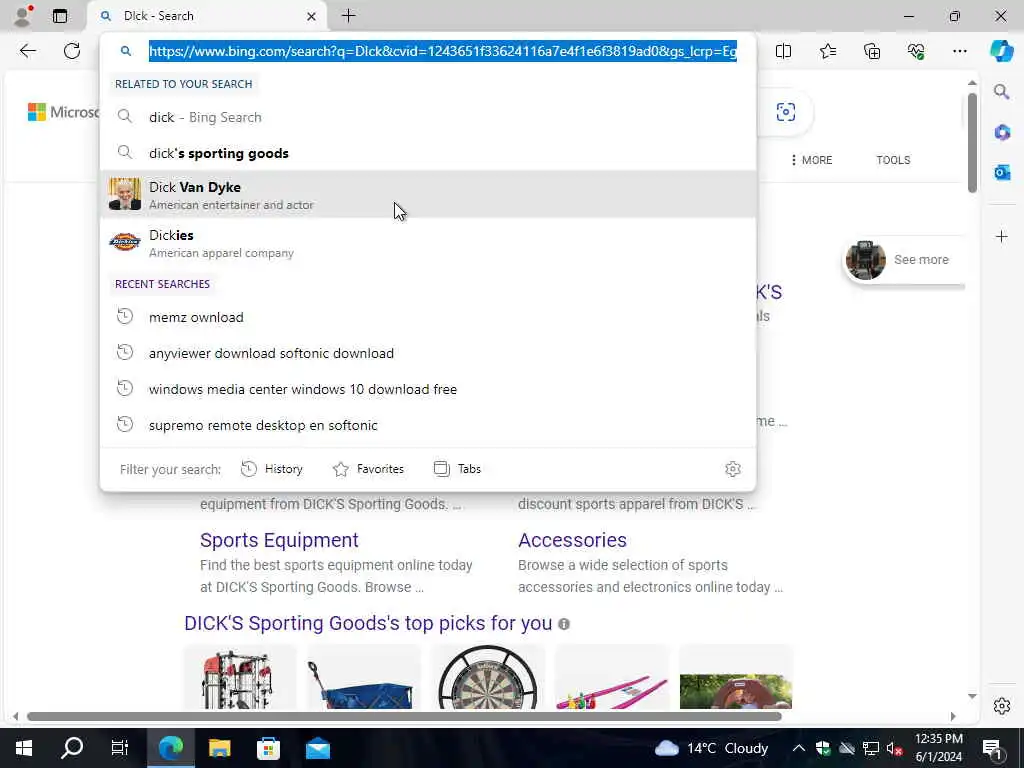The width and height of the screenshot is (1024, 768).
Task: Pick recent search 'memz ownload'
Action: point(428,317)
